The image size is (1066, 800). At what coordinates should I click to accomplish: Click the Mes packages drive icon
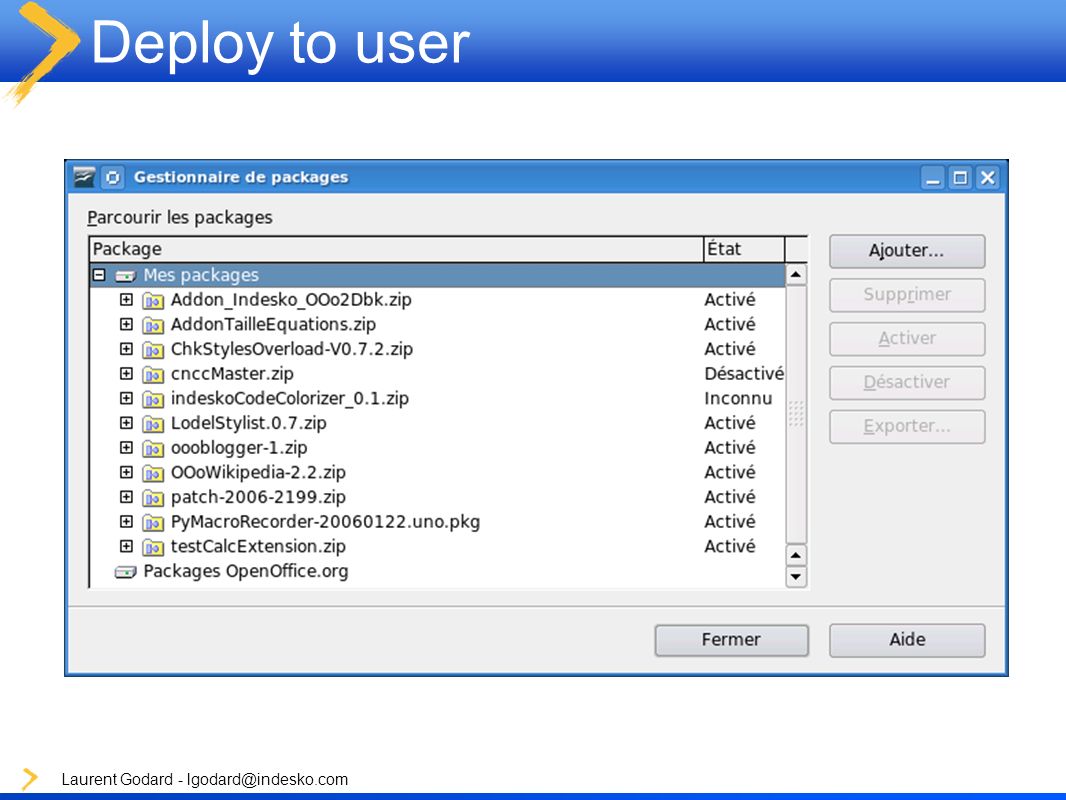click(x=126, y=276)
